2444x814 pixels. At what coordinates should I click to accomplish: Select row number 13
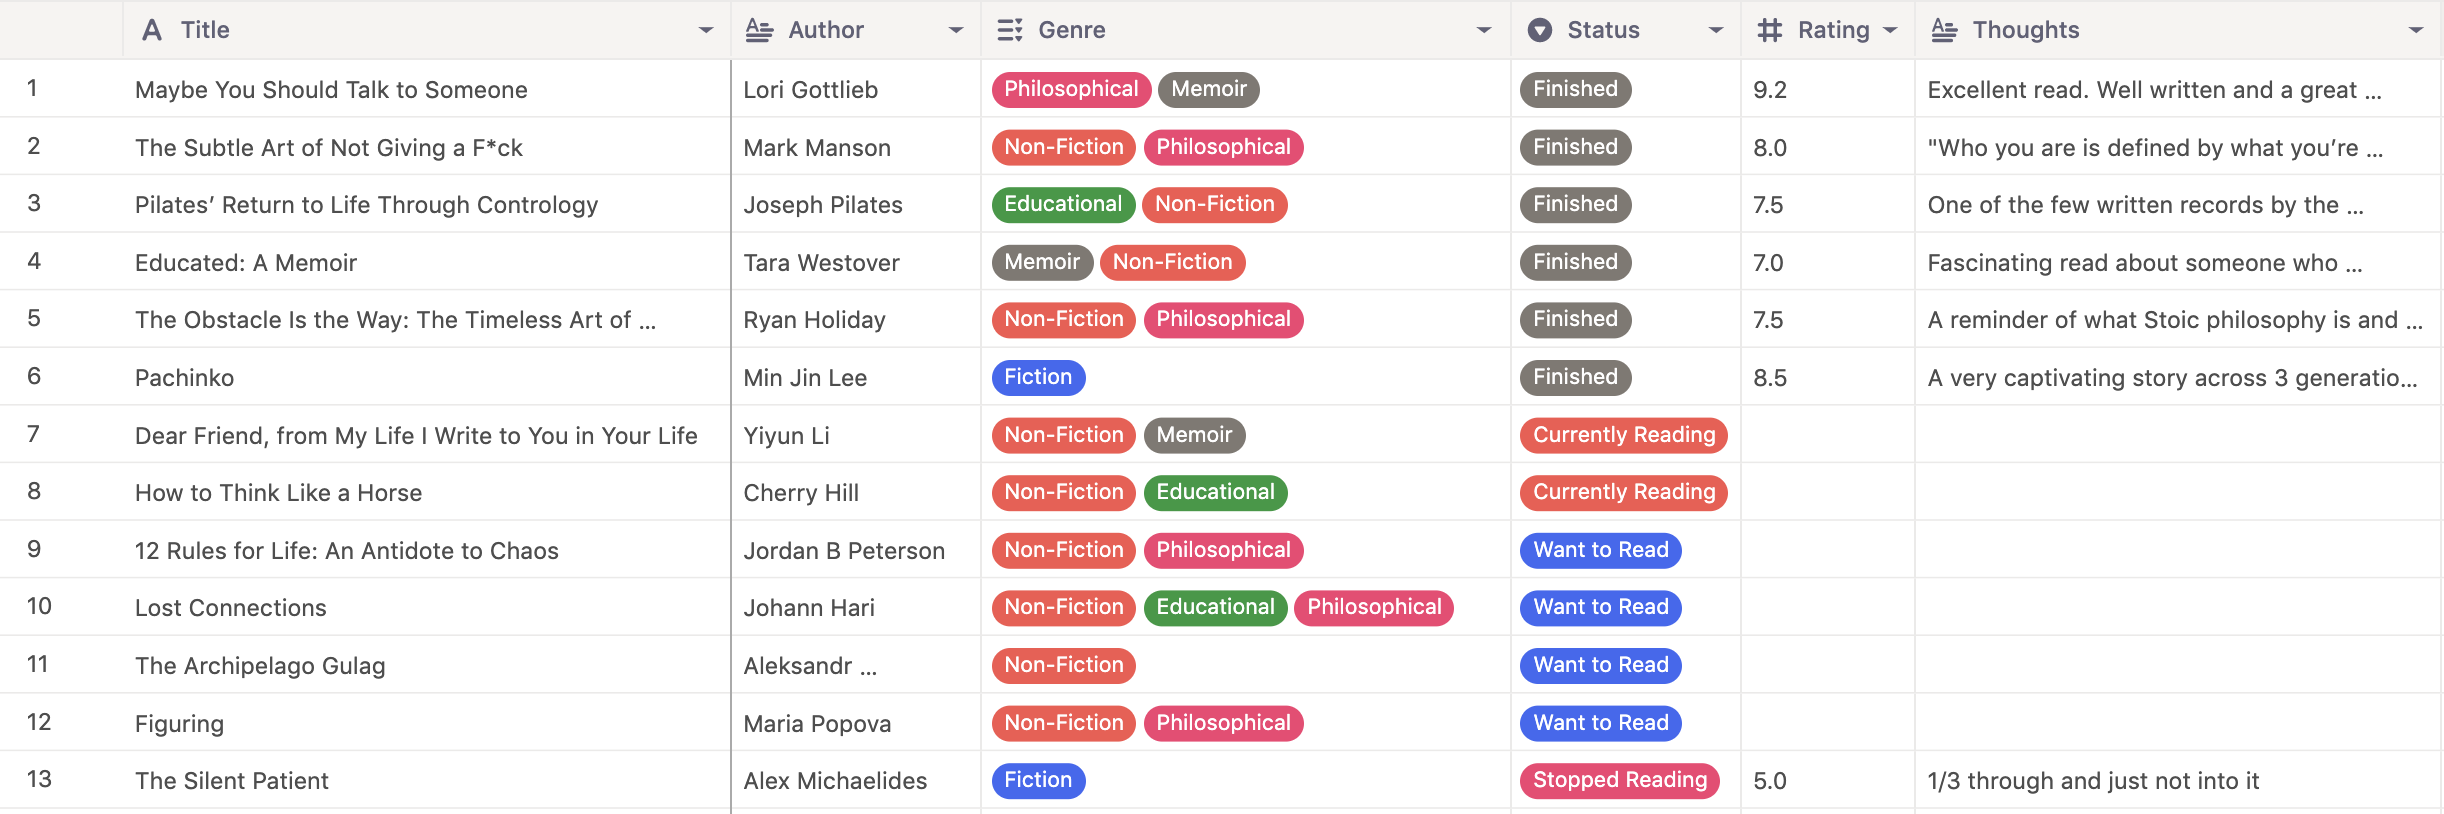tap(39, 780)
